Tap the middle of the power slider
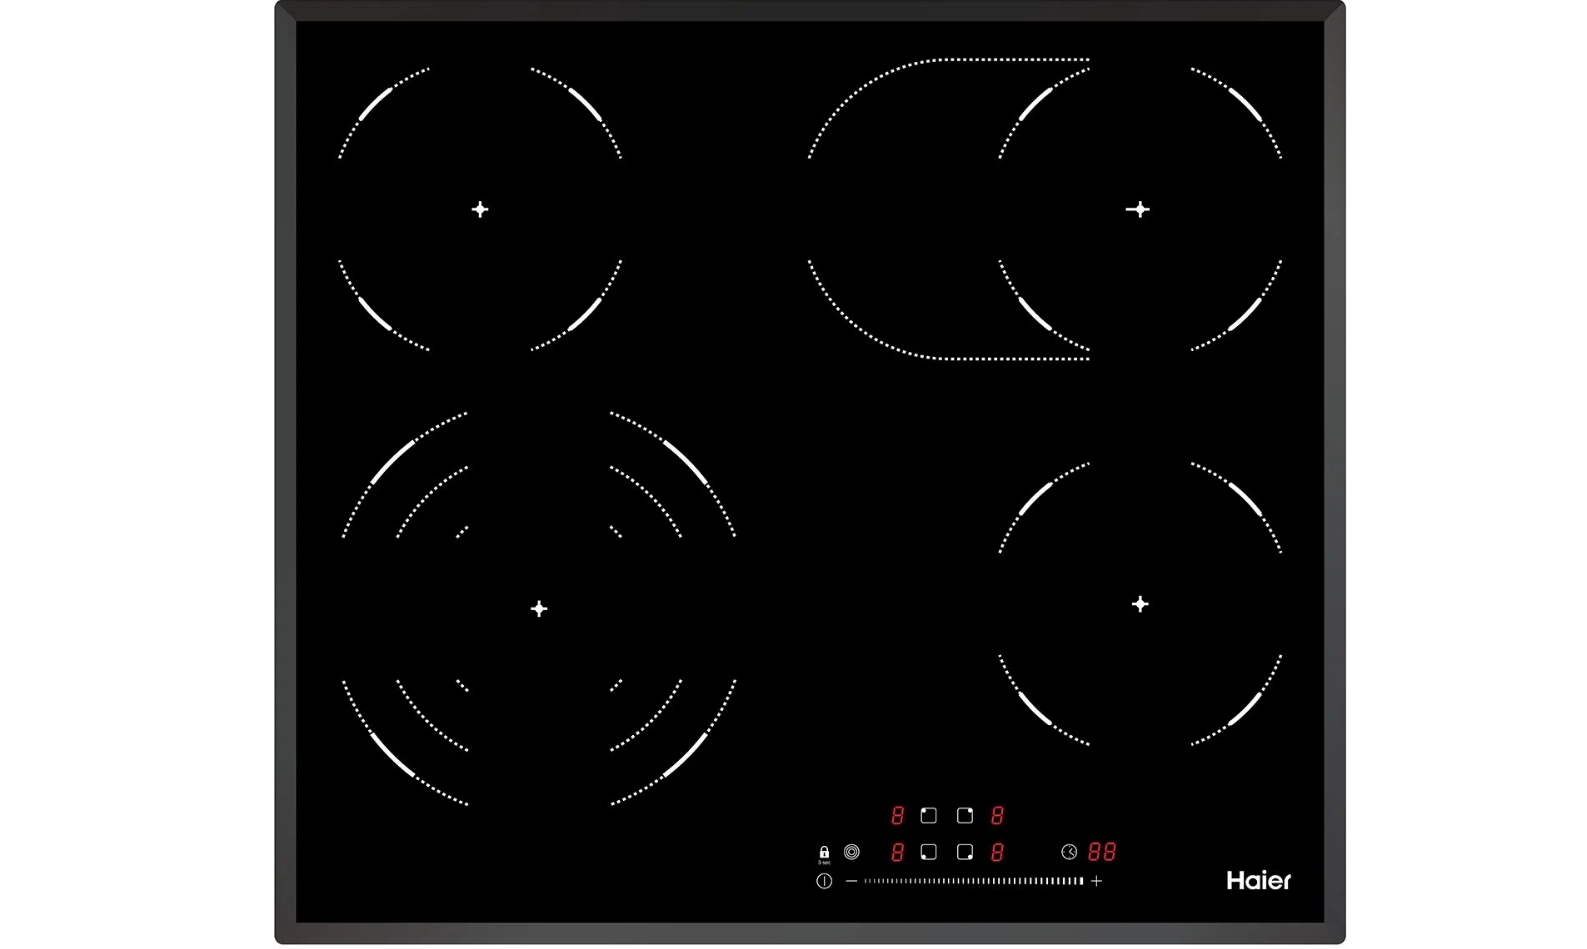Image resolution: width=1587 pixels, height=949 pixels. point(973,881)
